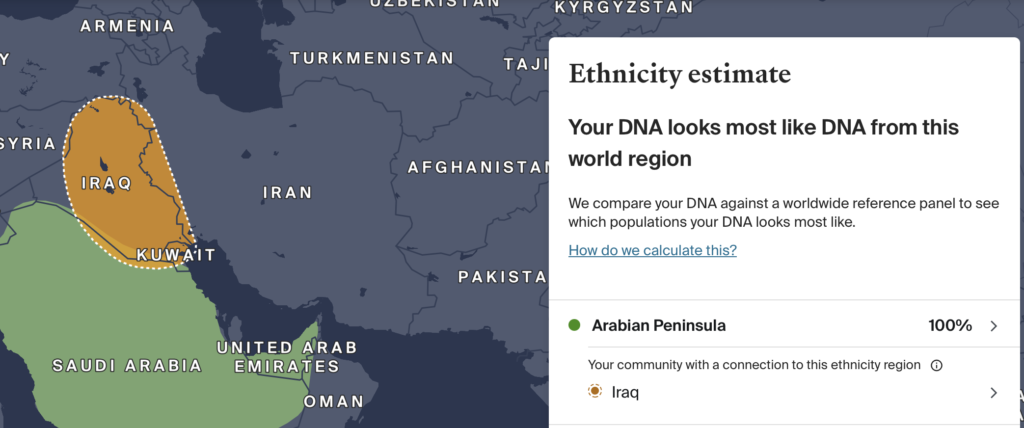Open the 'How do we calculate this?' link

(652, 250)
